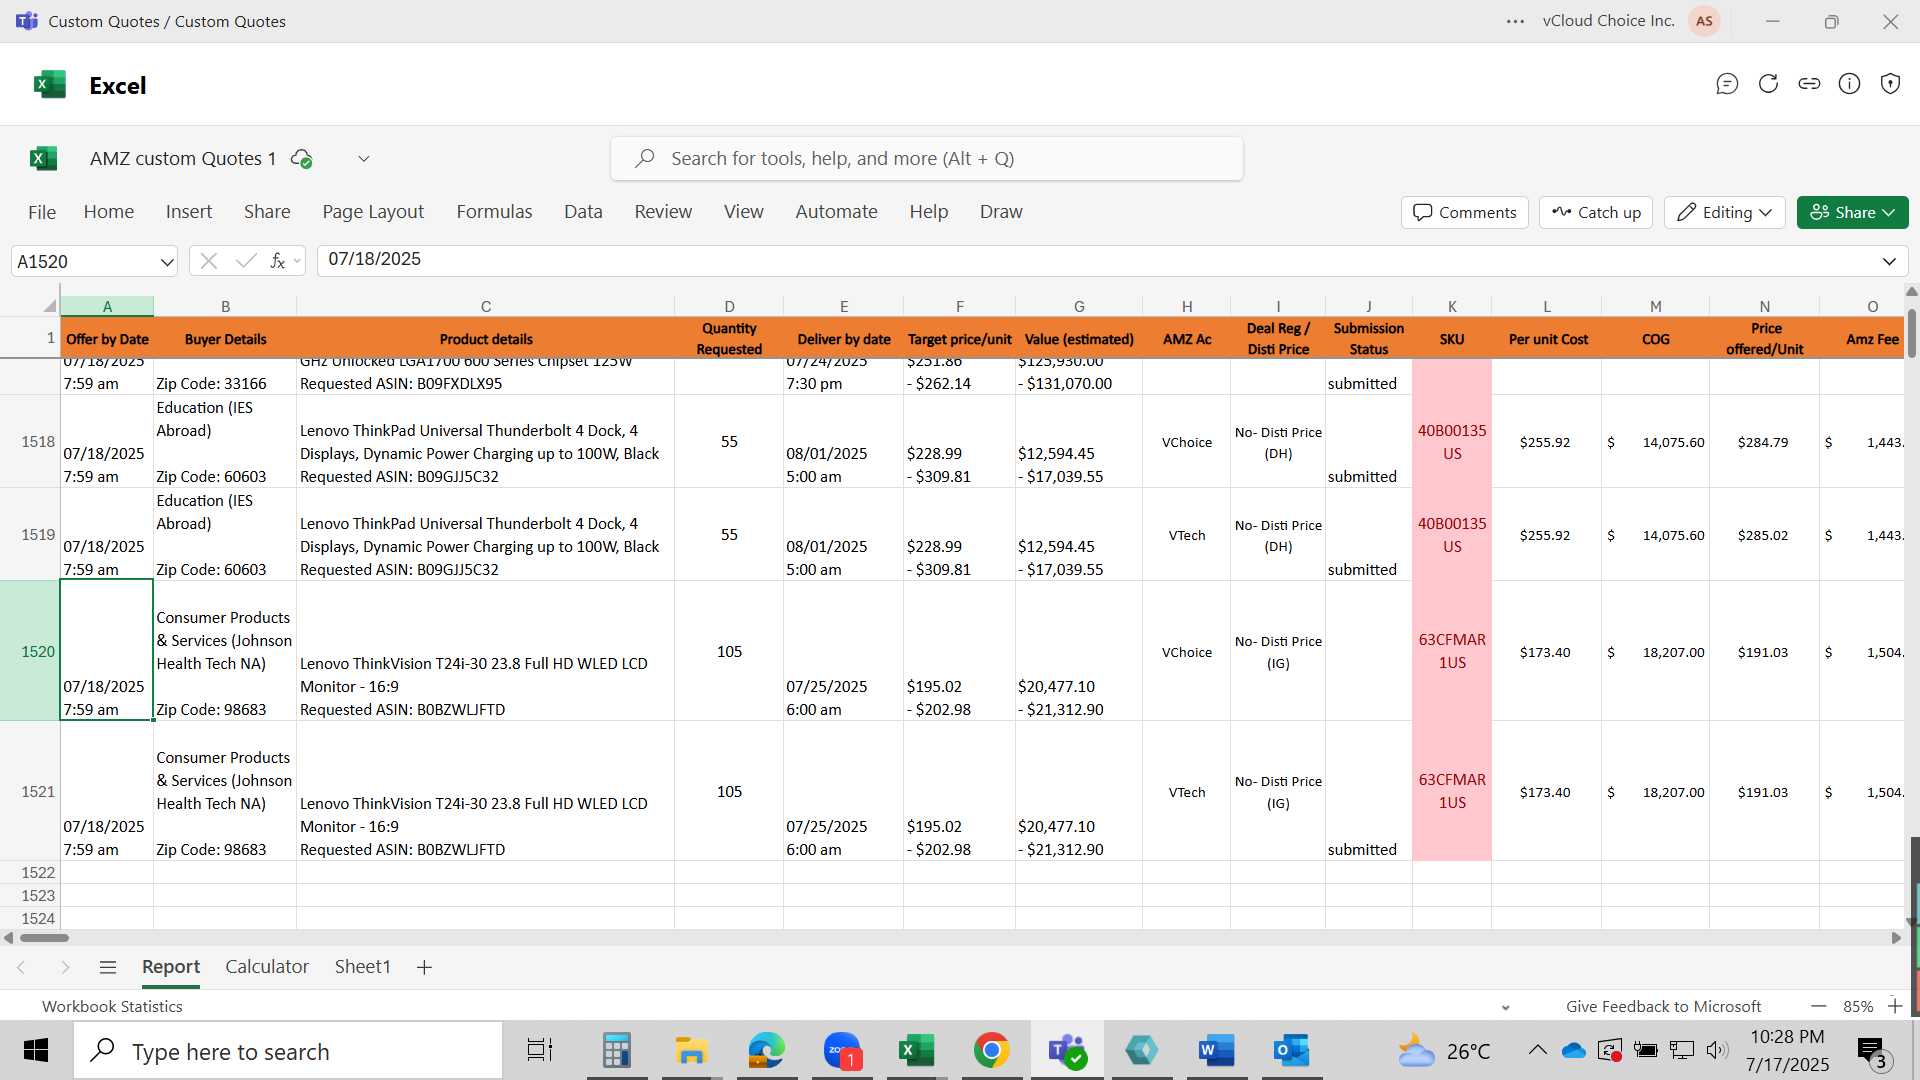Click the horizontal scrollbar thumb

tap(44, 938)
